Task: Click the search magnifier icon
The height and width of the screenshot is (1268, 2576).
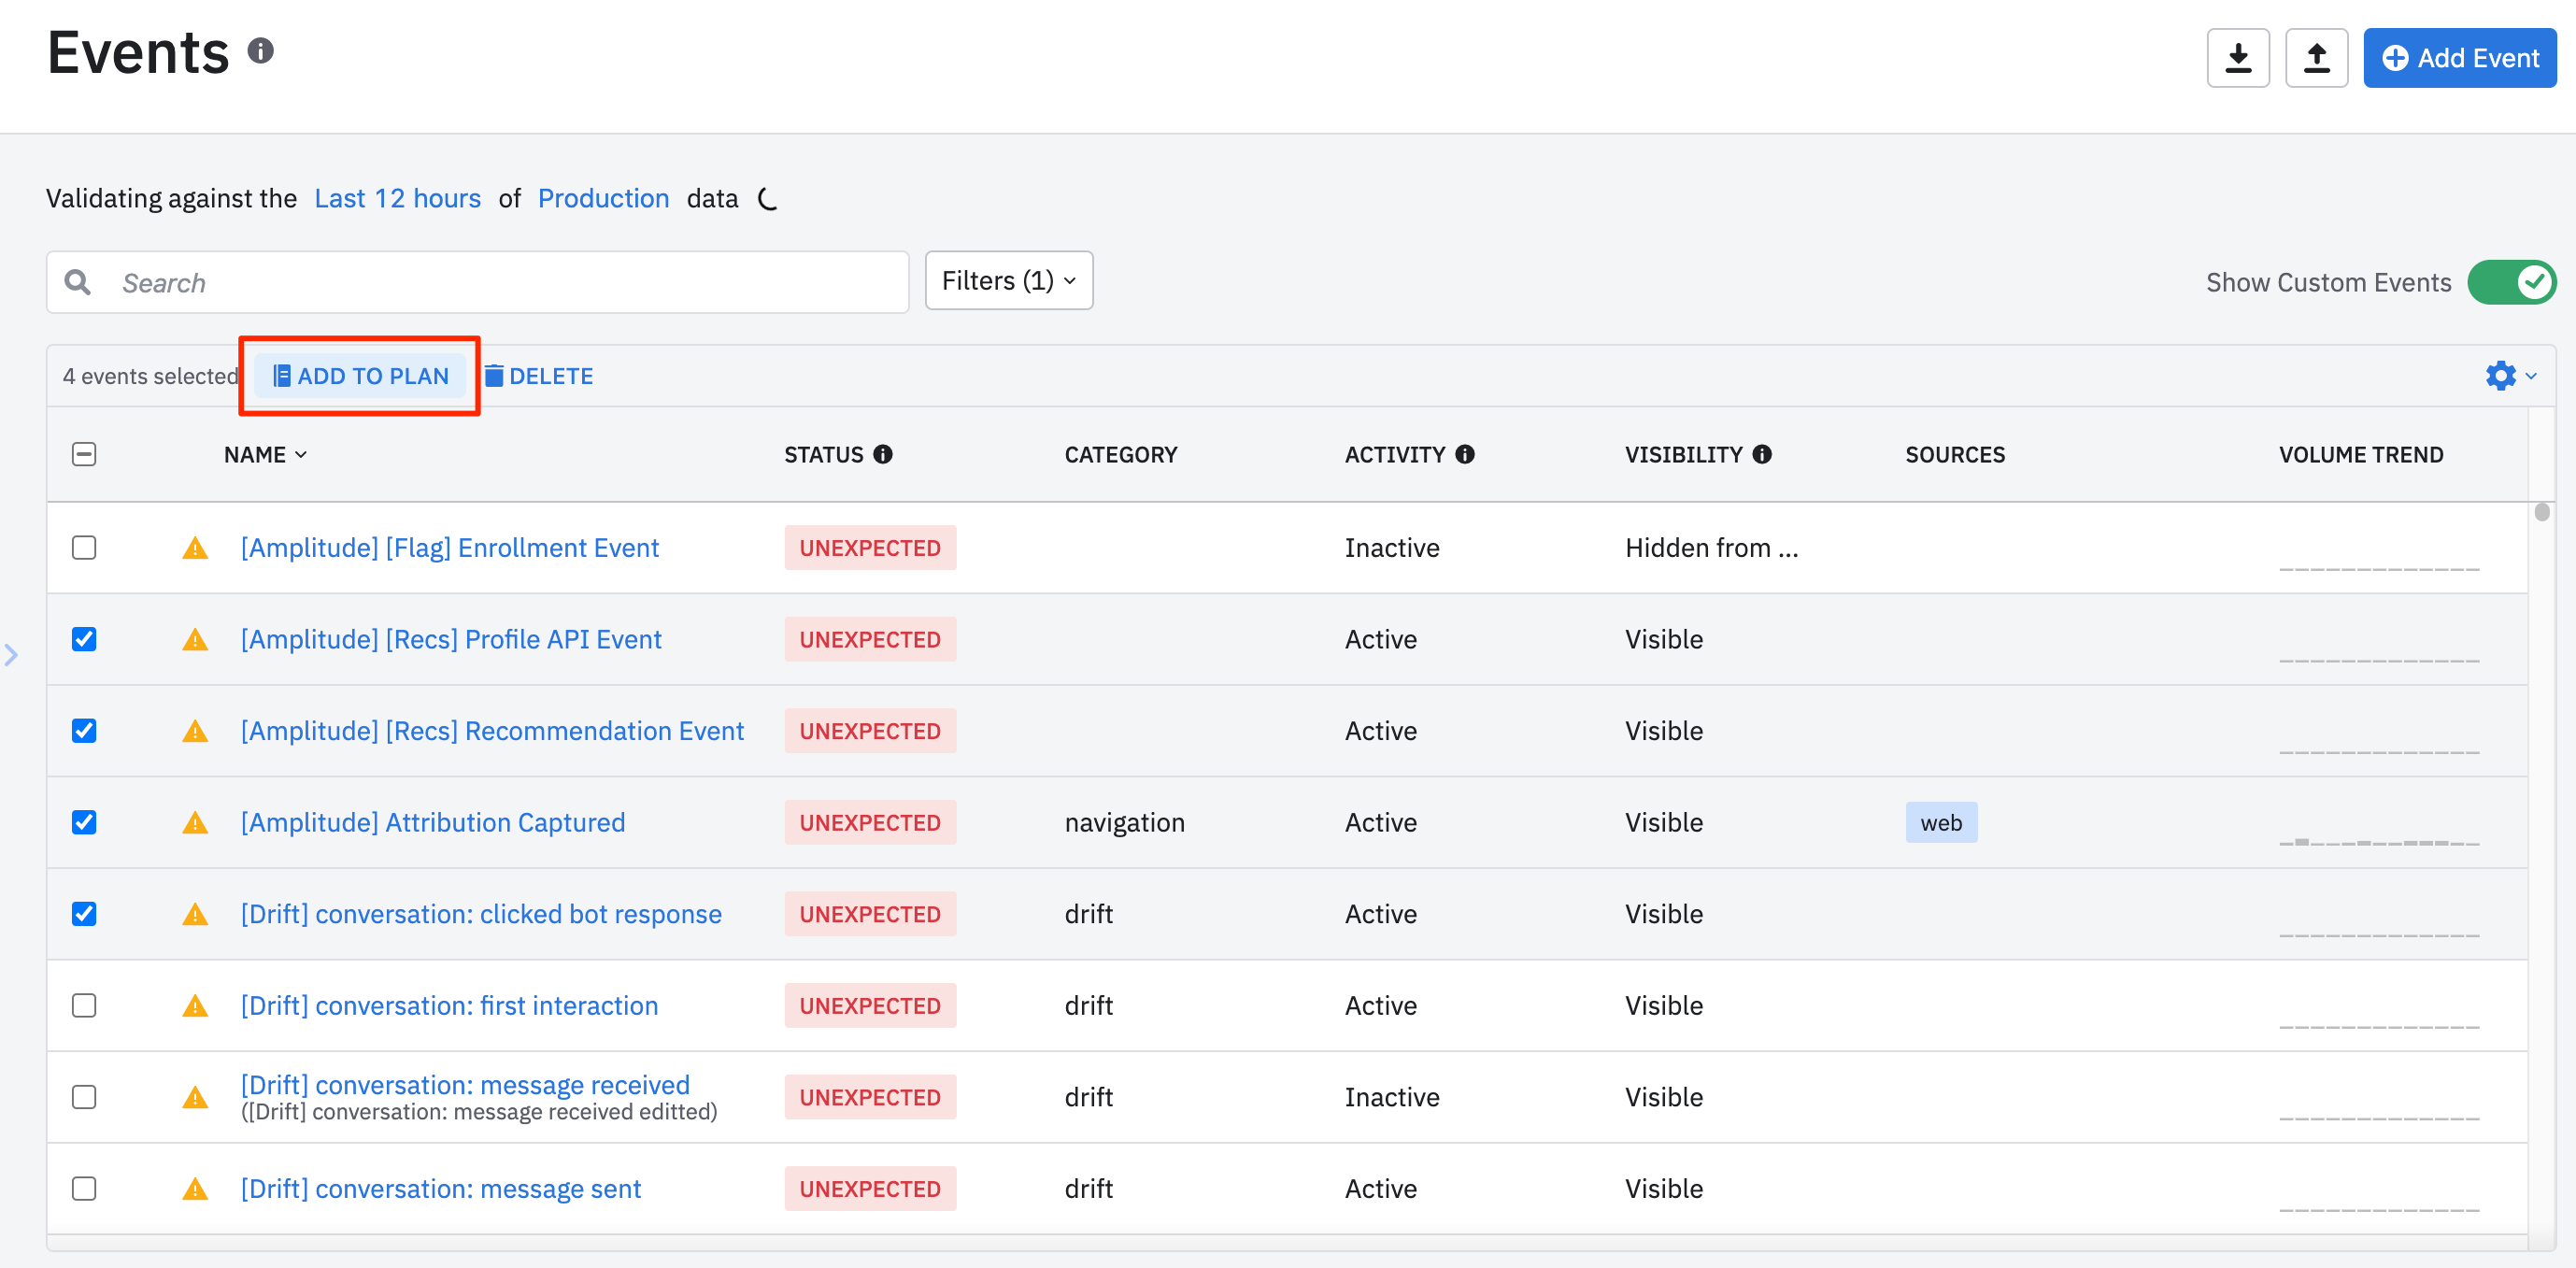Action: click(x=78, y=283)
